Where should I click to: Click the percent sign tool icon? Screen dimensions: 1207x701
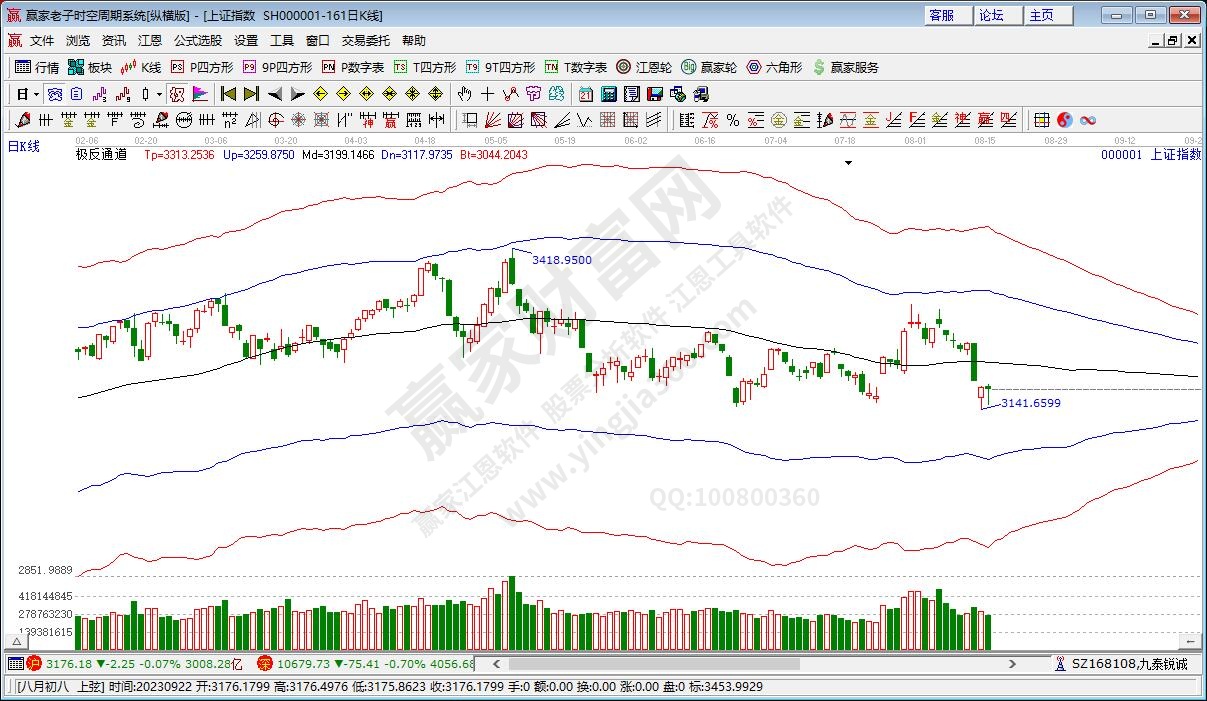[x=732, y=120]
